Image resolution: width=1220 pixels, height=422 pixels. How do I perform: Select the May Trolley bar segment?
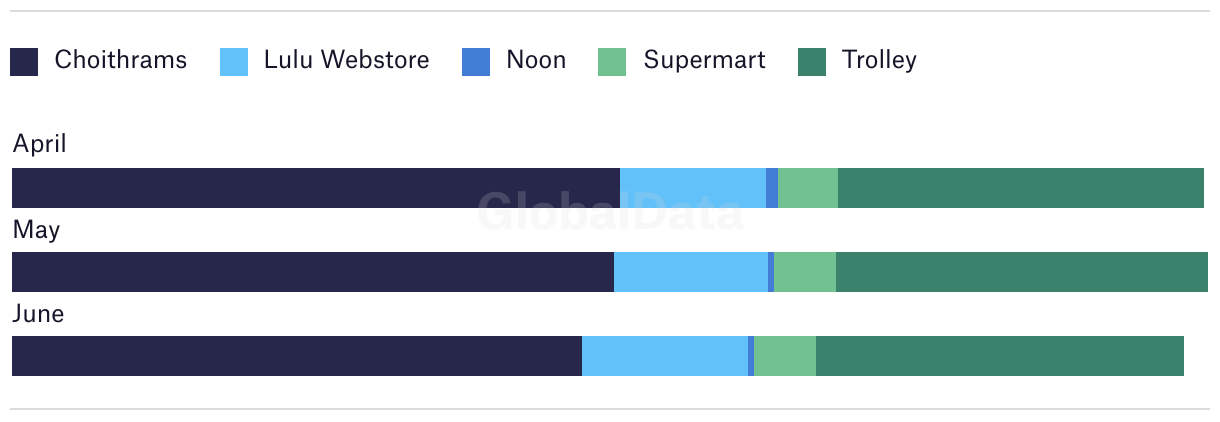[1022, 272]
